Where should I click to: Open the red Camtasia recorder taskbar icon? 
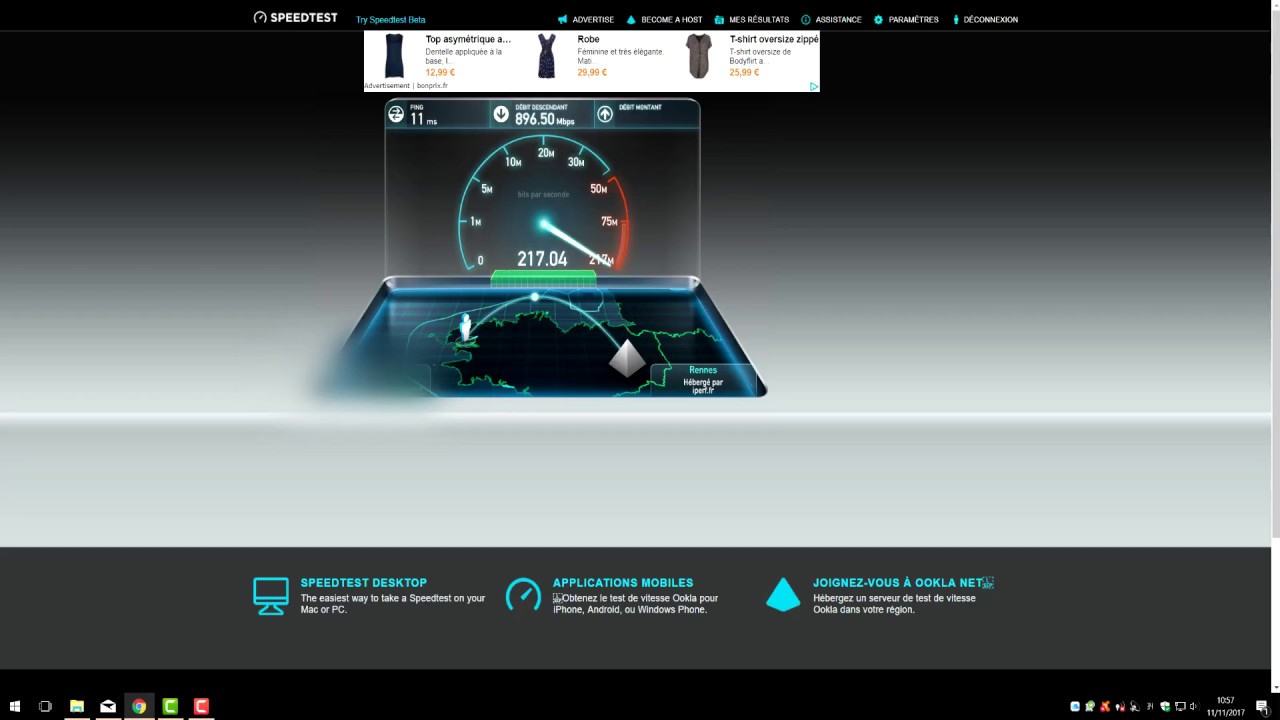[201, 706]
